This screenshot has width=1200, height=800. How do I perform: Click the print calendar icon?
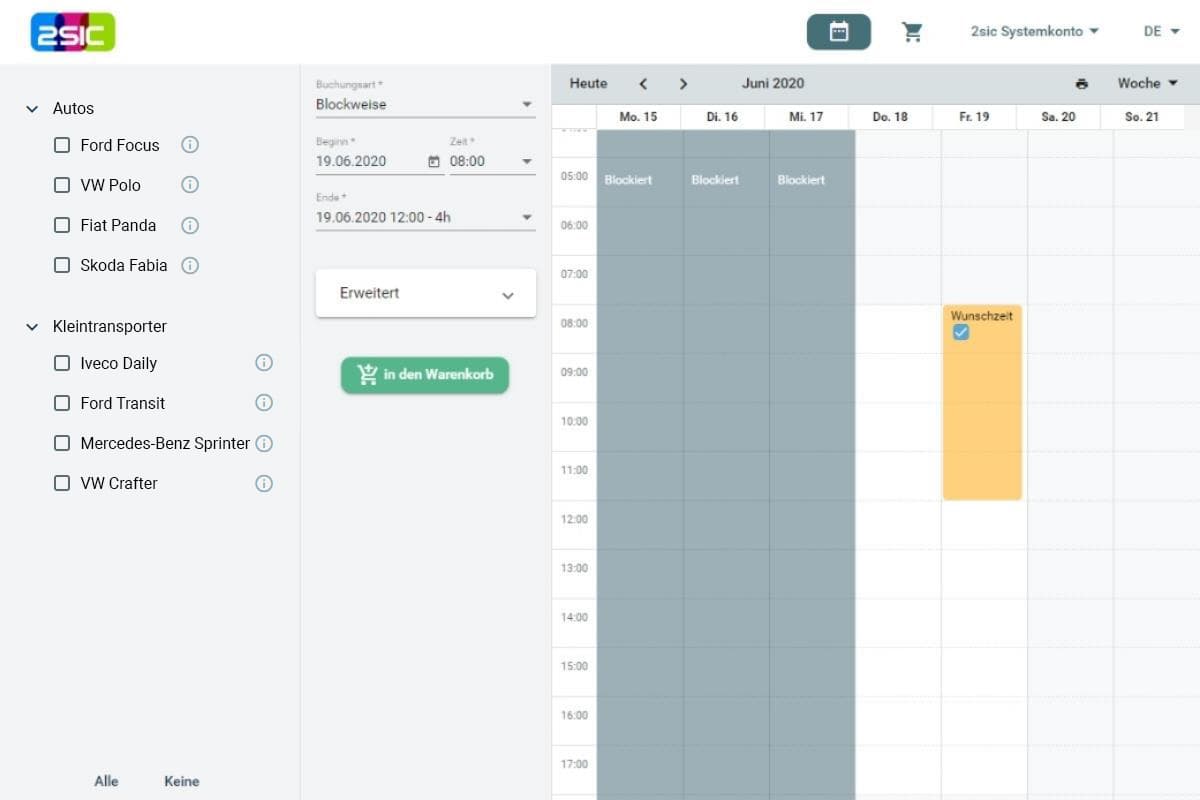(1081, 84)
